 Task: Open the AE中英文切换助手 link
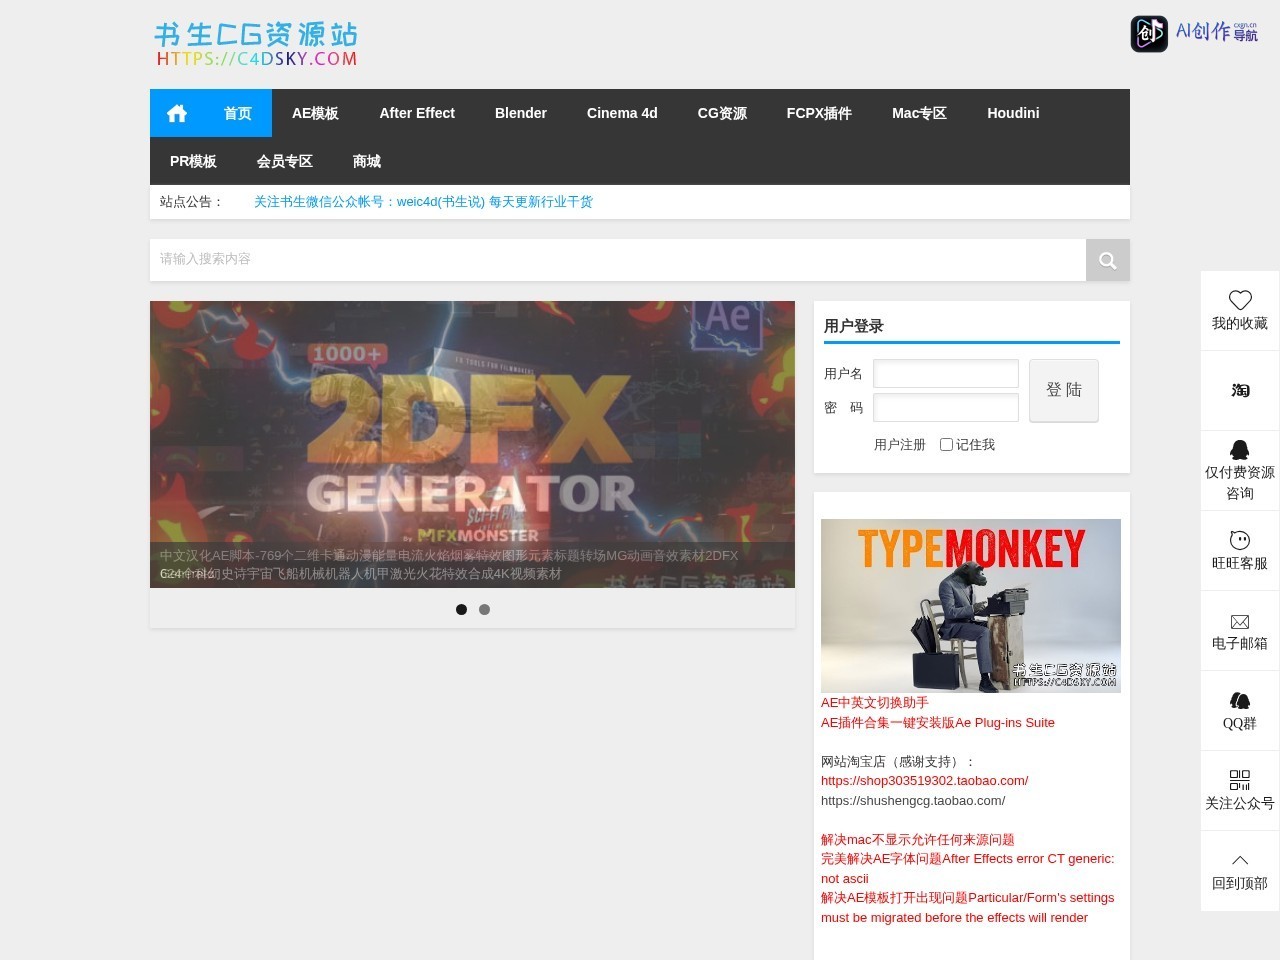pos(875,703)
